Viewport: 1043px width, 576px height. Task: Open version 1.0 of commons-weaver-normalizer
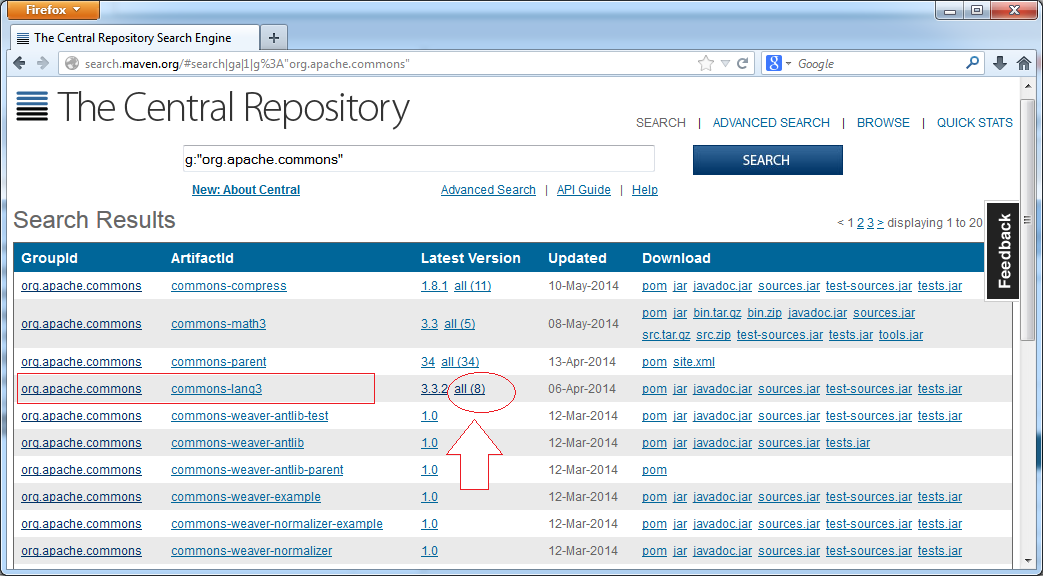(429, 551)
